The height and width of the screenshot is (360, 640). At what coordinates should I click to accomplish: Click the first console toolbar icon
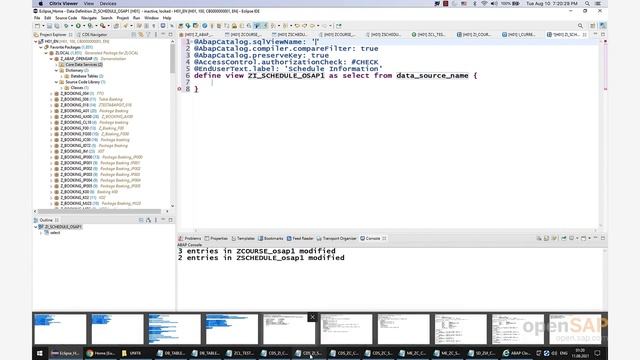tap(539, 238)
